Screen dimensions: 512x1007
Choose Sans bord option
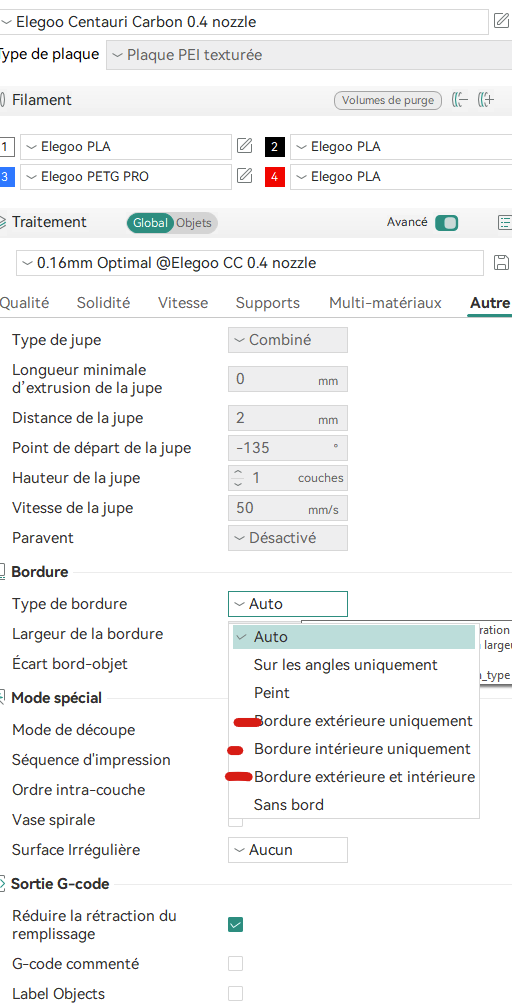click(x=353, y=805)
